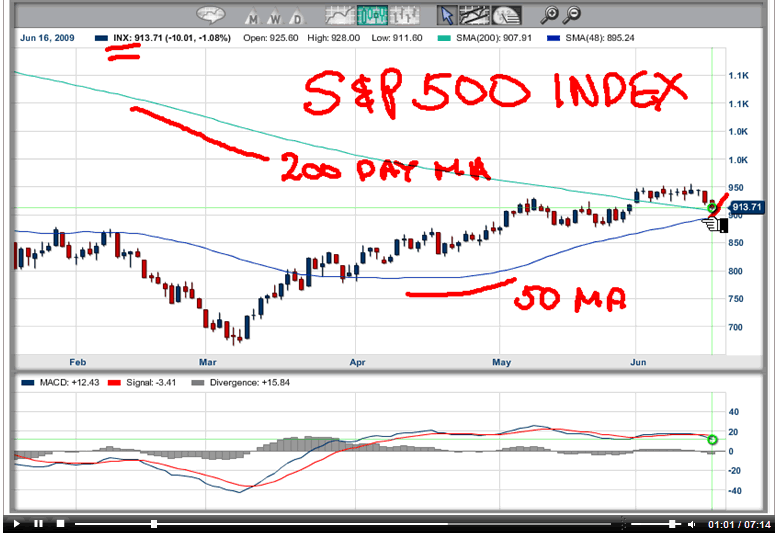Click the MACD: +12.43 label
Screen dimensions: 779x537
pyautogui.click(x=69, y=383)
